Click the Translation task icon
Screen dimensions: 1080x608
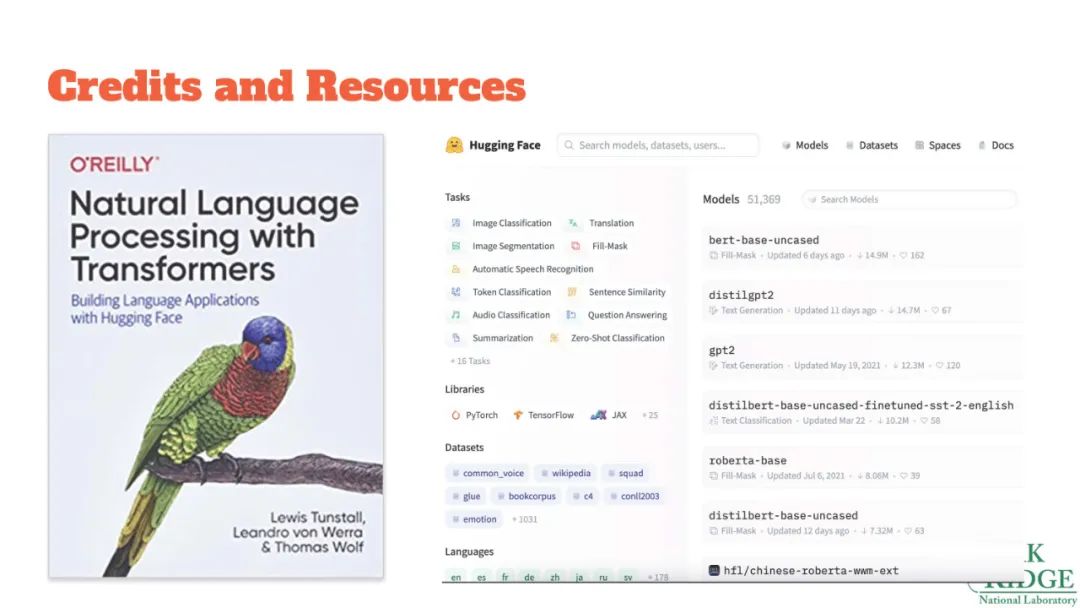coord(573,223)
